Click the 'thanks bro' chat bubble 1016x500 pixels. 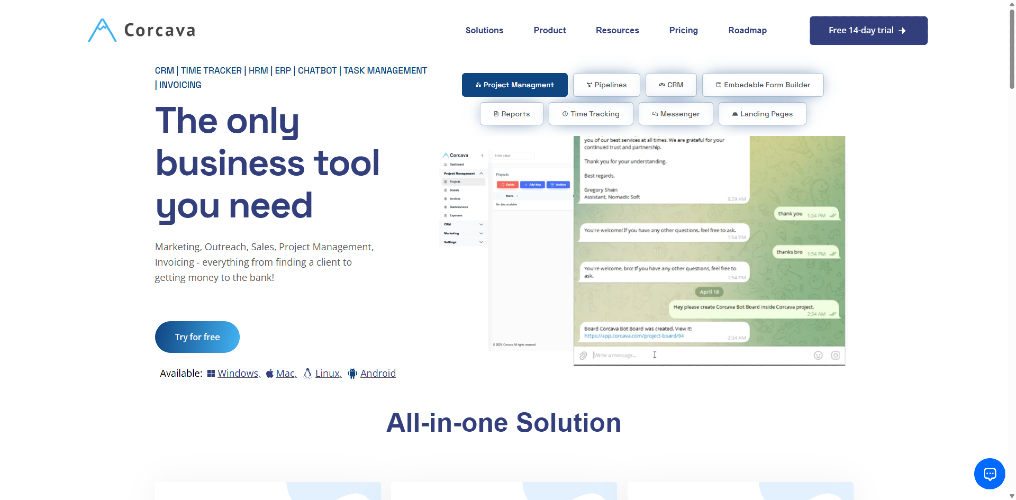pos(807,252)
